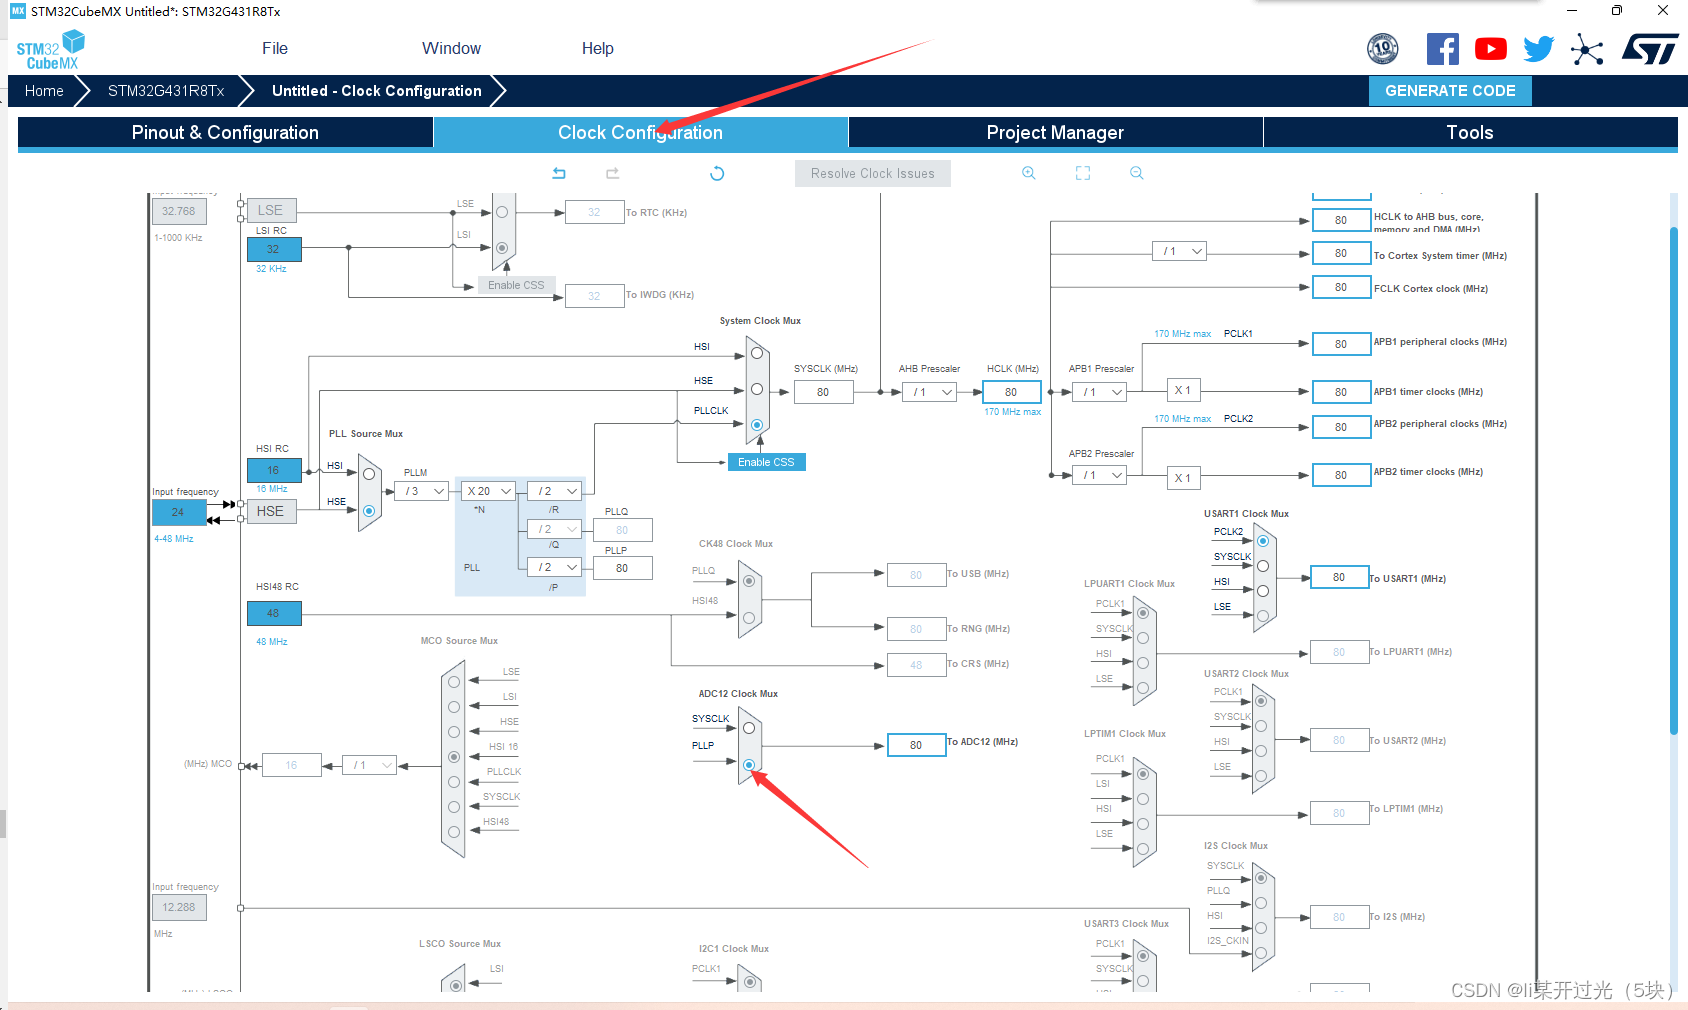Open the APB1 Prescaler dropdown
Screen dimensions: 1688x1010
pyautogui.click(x=1100, y=392)
